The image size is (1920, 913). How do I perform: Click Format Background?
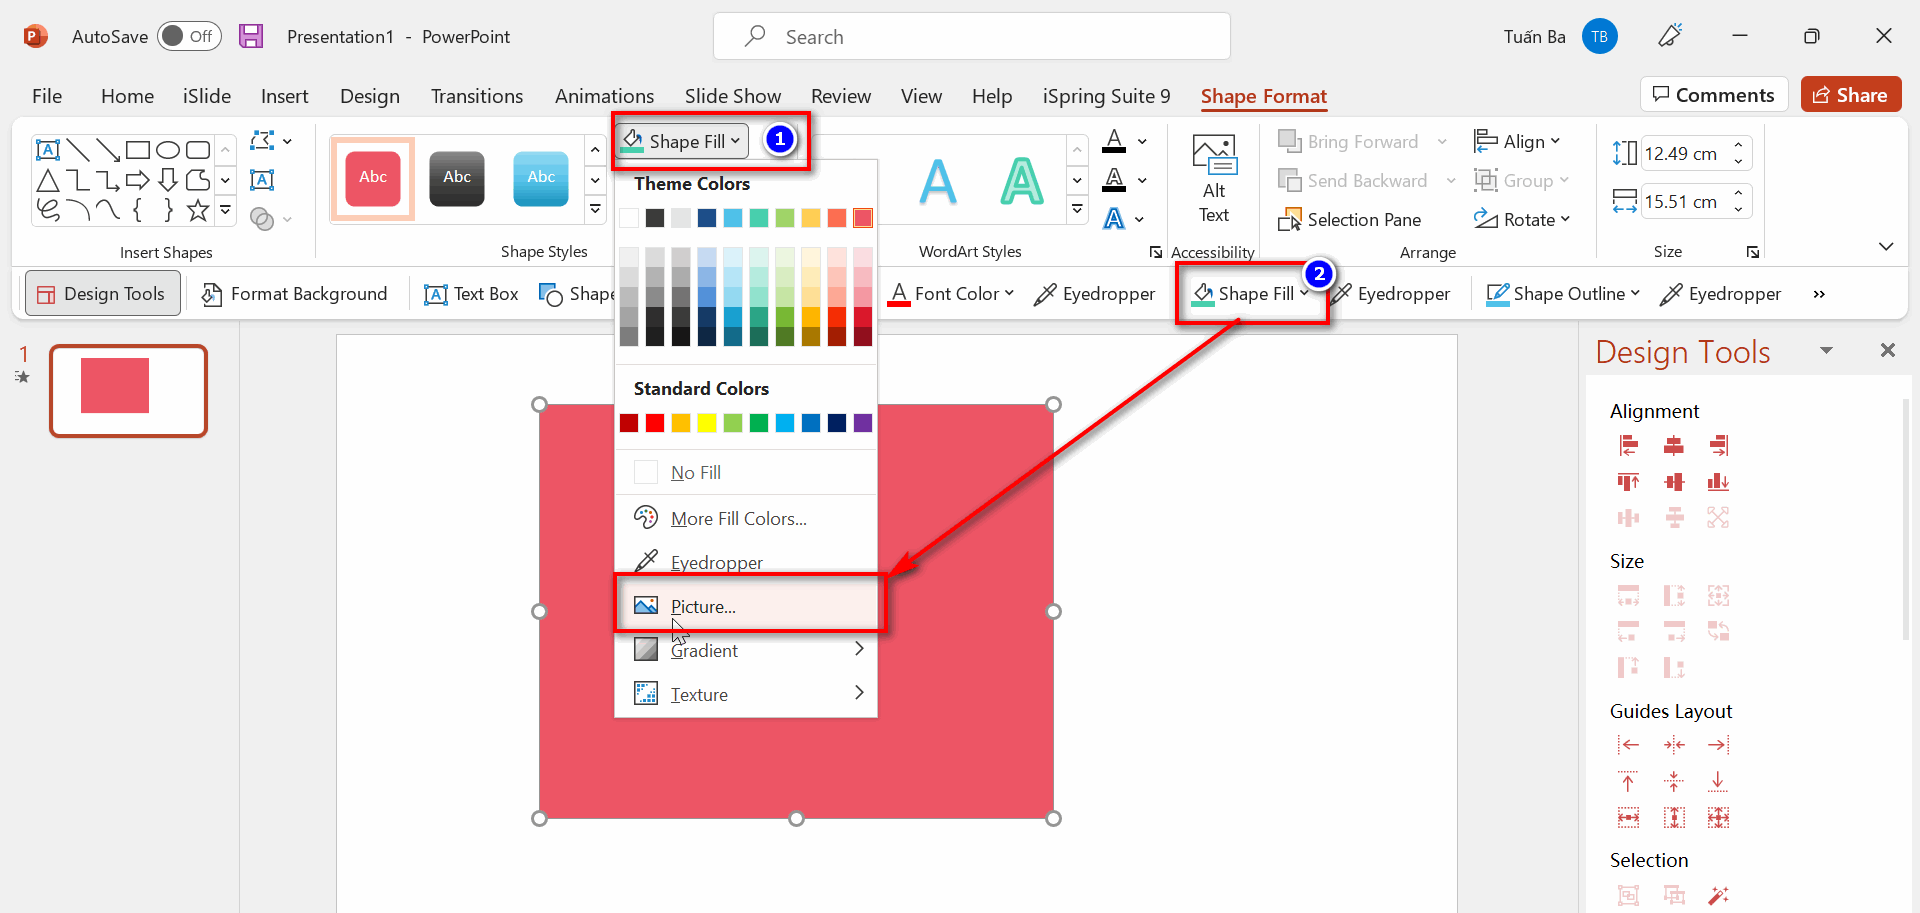click(x=295, y=293)
